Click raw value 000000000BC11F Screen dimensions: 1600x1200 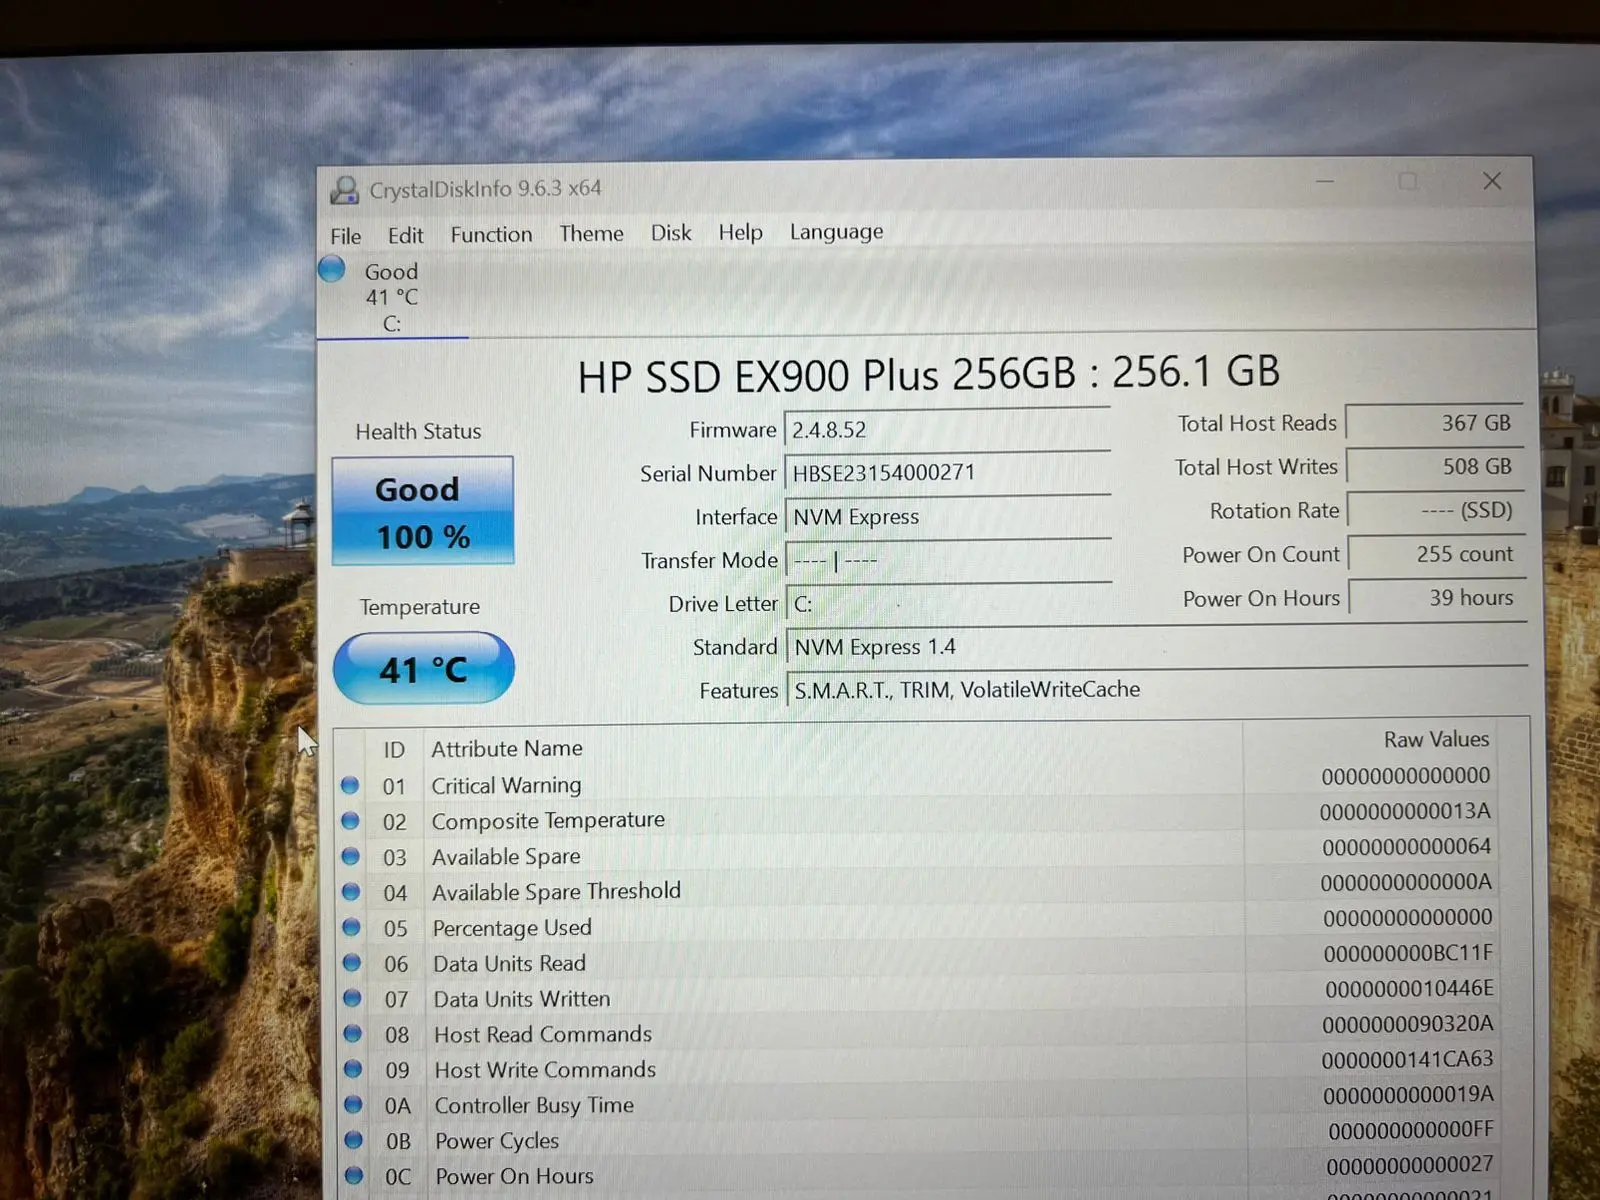coord(1408,953)
